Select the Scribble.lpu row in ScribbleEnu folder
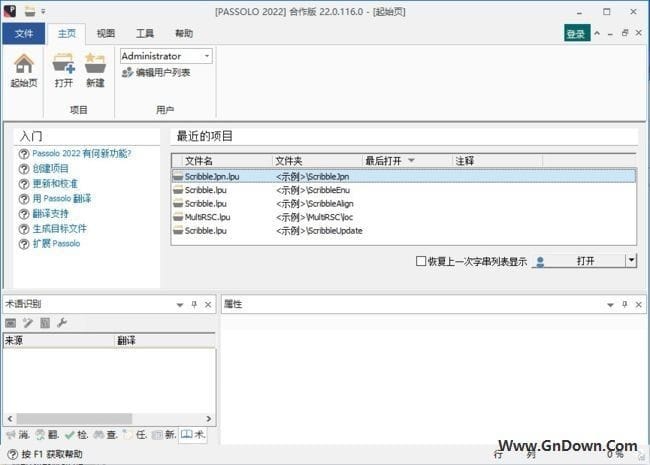The image size is (650, 465). click(404, 190)
